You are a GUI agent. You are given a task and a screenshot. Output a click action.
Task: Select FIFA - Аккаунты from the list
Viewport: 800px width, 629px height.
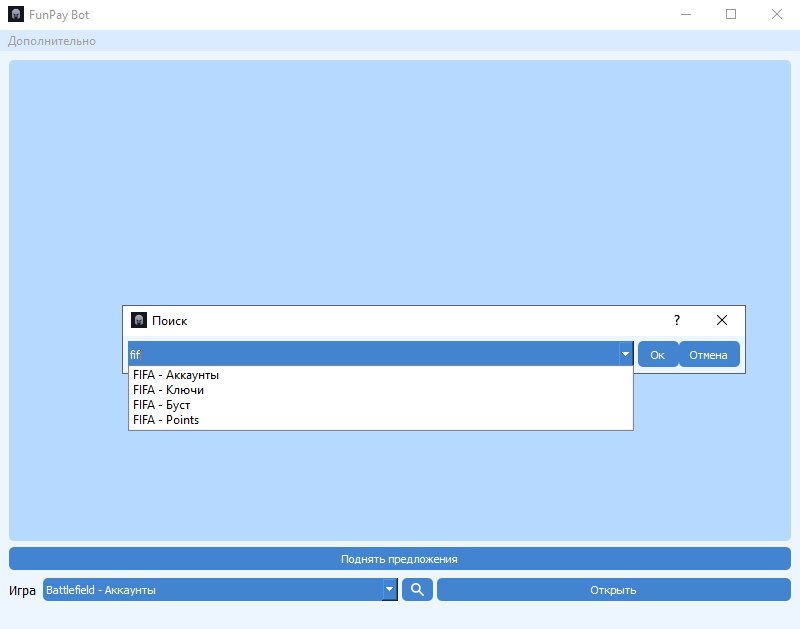tap(381, 375)
